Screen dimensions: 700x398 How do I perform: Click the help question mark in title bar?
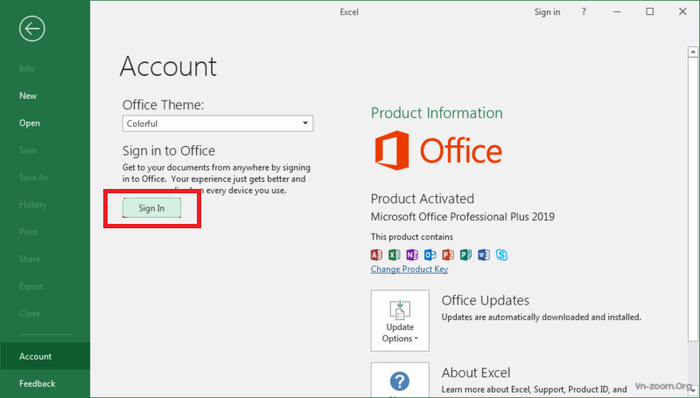point(583,12)
